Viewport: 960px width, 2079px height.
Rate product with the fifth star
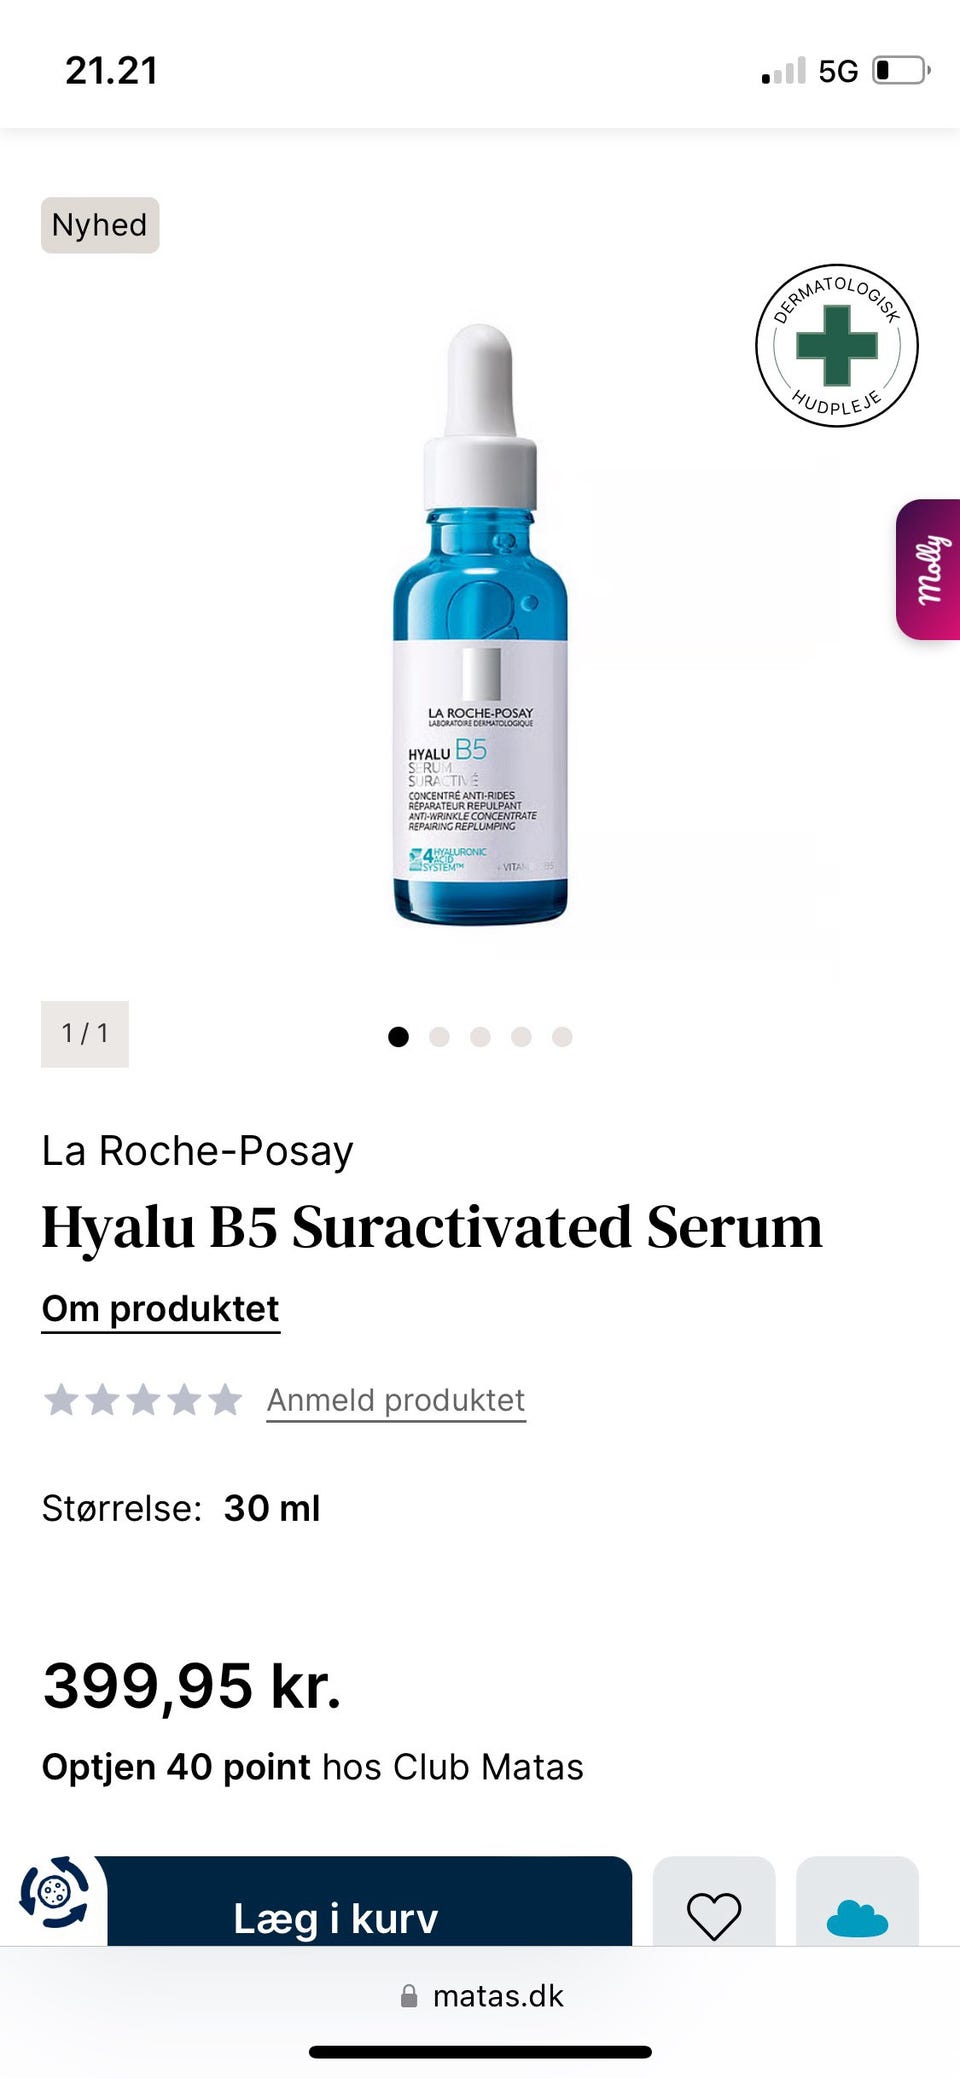click(225, 1400)
